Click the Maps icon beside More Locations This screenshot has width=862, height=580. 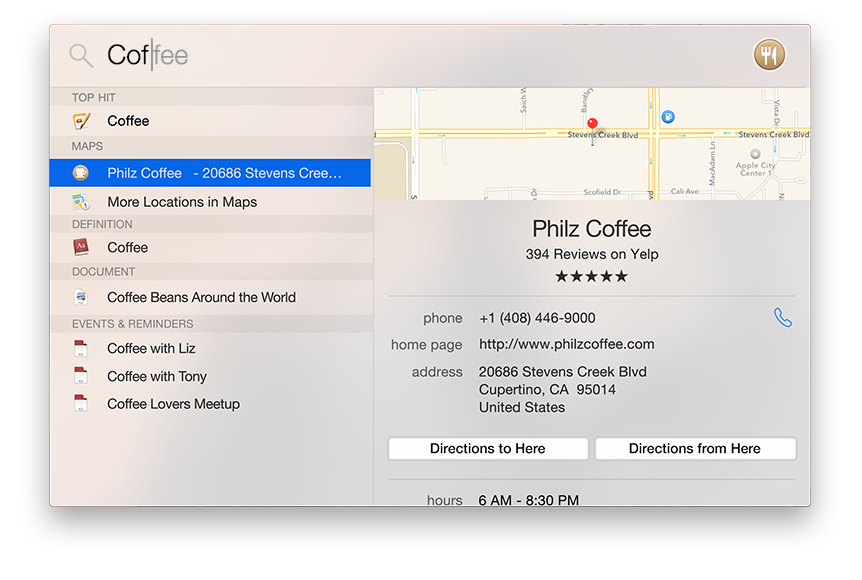tap(81, 202)
